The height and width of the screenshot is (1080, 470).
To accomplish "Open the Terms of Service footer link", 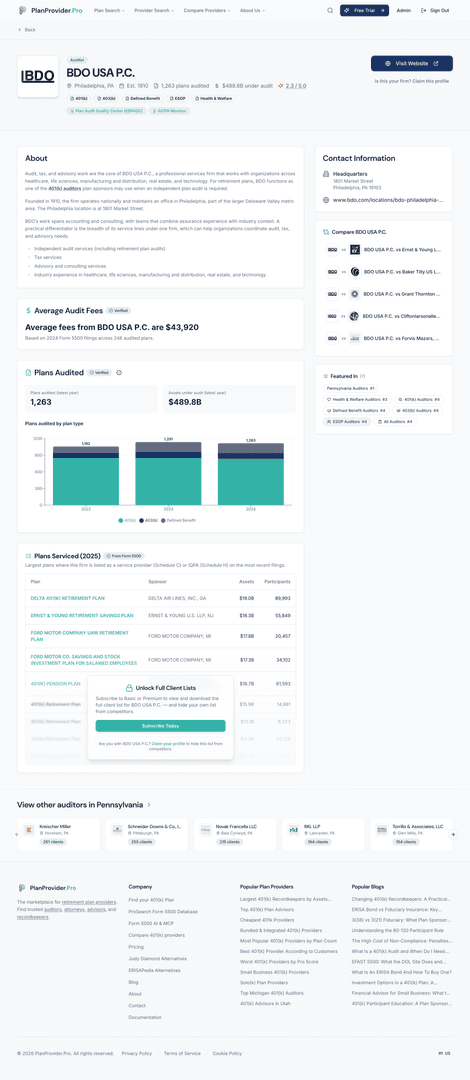I will click(x=182, y=1053).
